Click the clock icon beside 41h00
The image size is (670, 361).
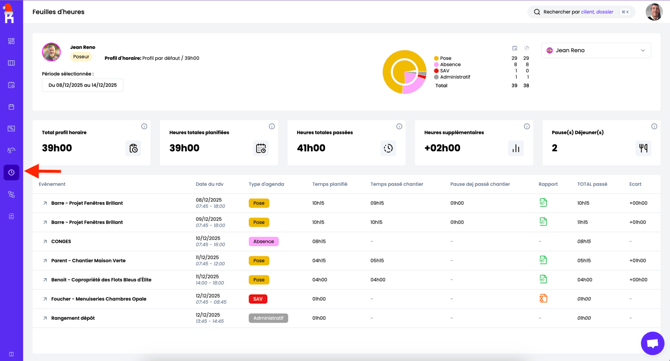click(388, 148)
